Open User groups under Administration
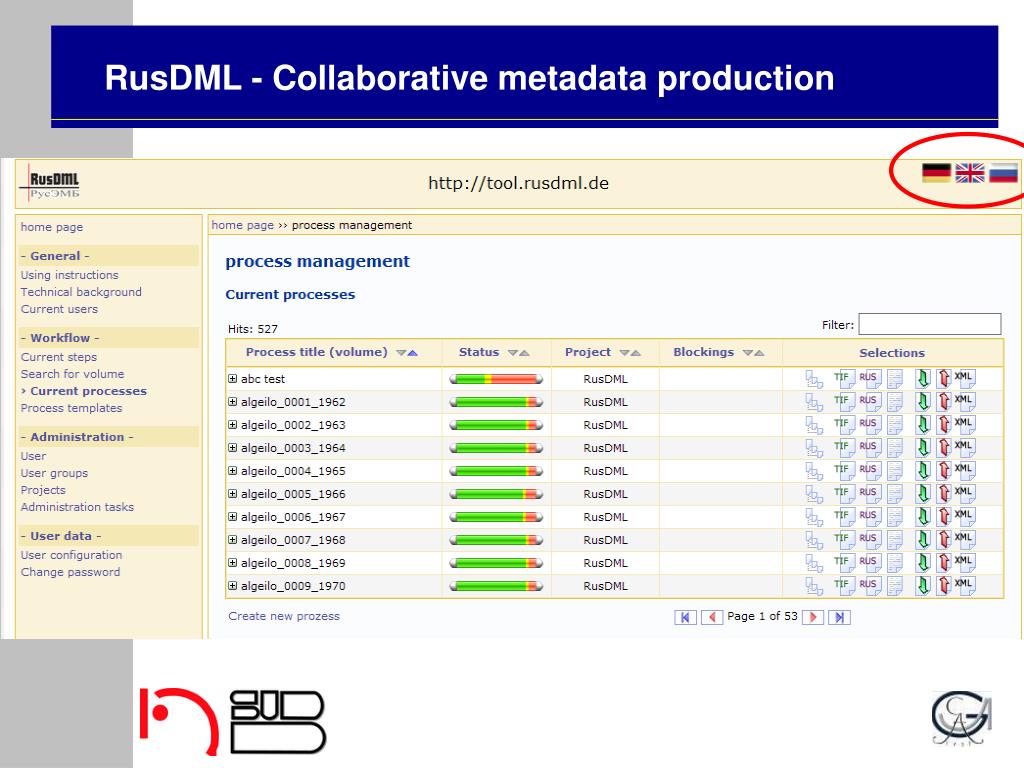This screenshot has width=1024, height=768. click(x=54, y=473)
